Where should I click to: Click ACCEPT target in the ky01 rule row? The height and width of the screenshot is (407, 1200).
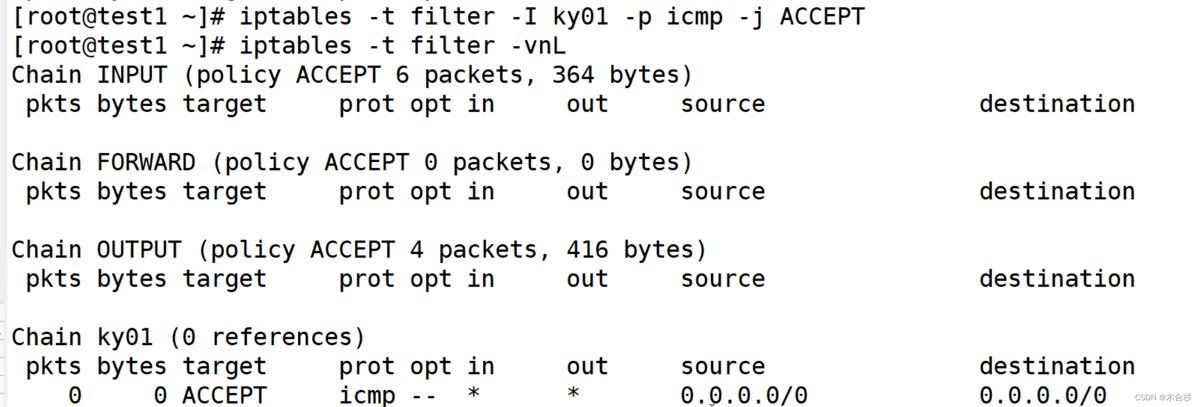pyautogui.click(x=224, y=395)
